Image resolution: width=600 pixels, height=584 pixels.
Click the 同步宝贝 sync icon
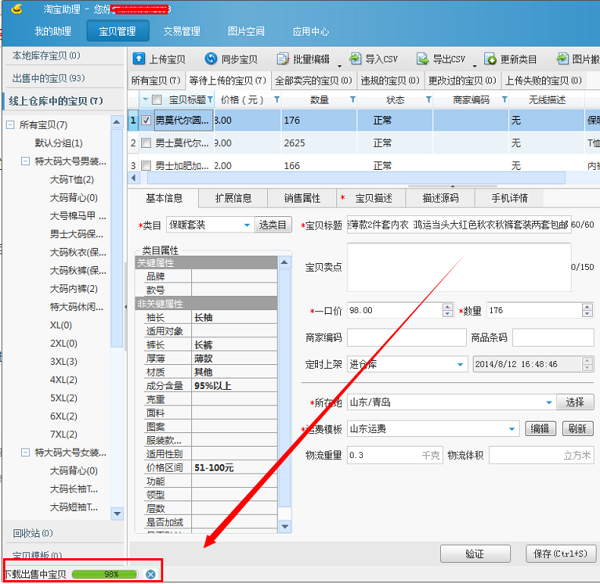click(x=211, y=59)
